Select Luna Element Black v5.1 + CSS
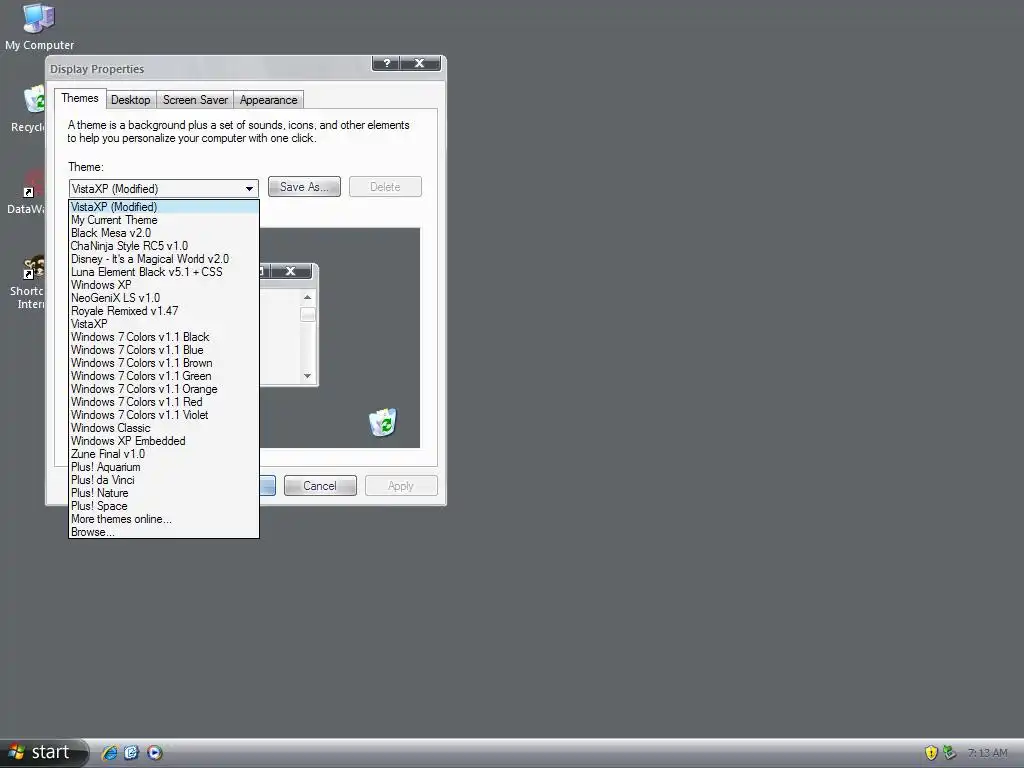 (x=164, y=272)
